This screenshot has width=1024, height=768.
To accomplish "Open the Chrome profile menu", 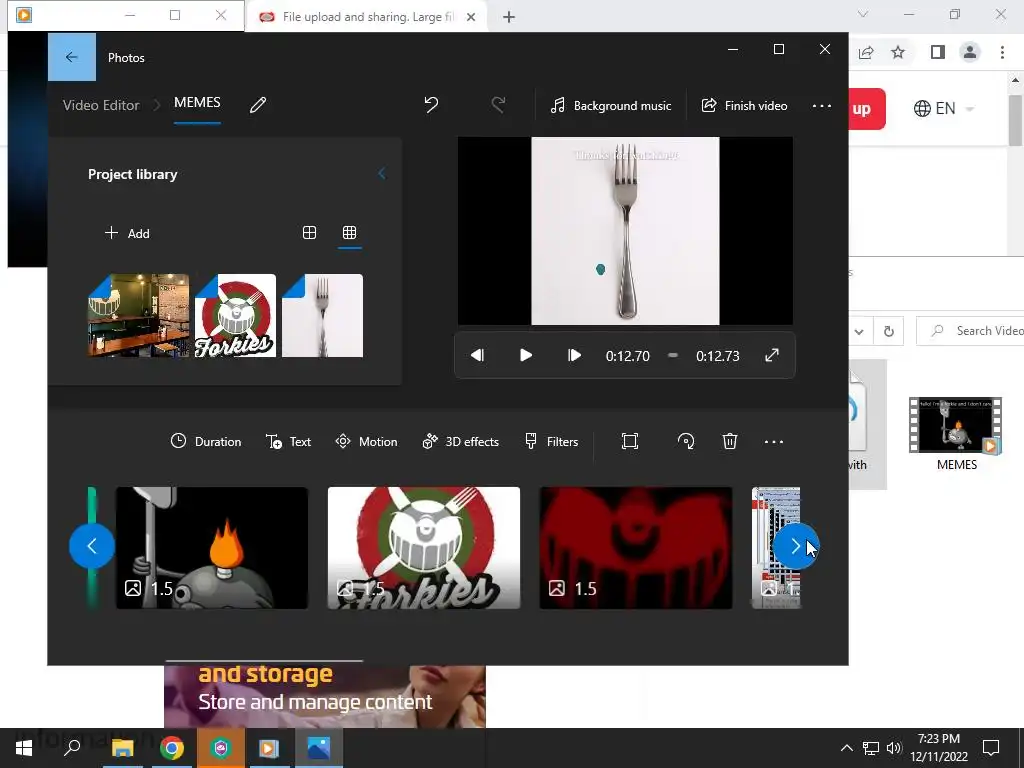I will 970,52.
